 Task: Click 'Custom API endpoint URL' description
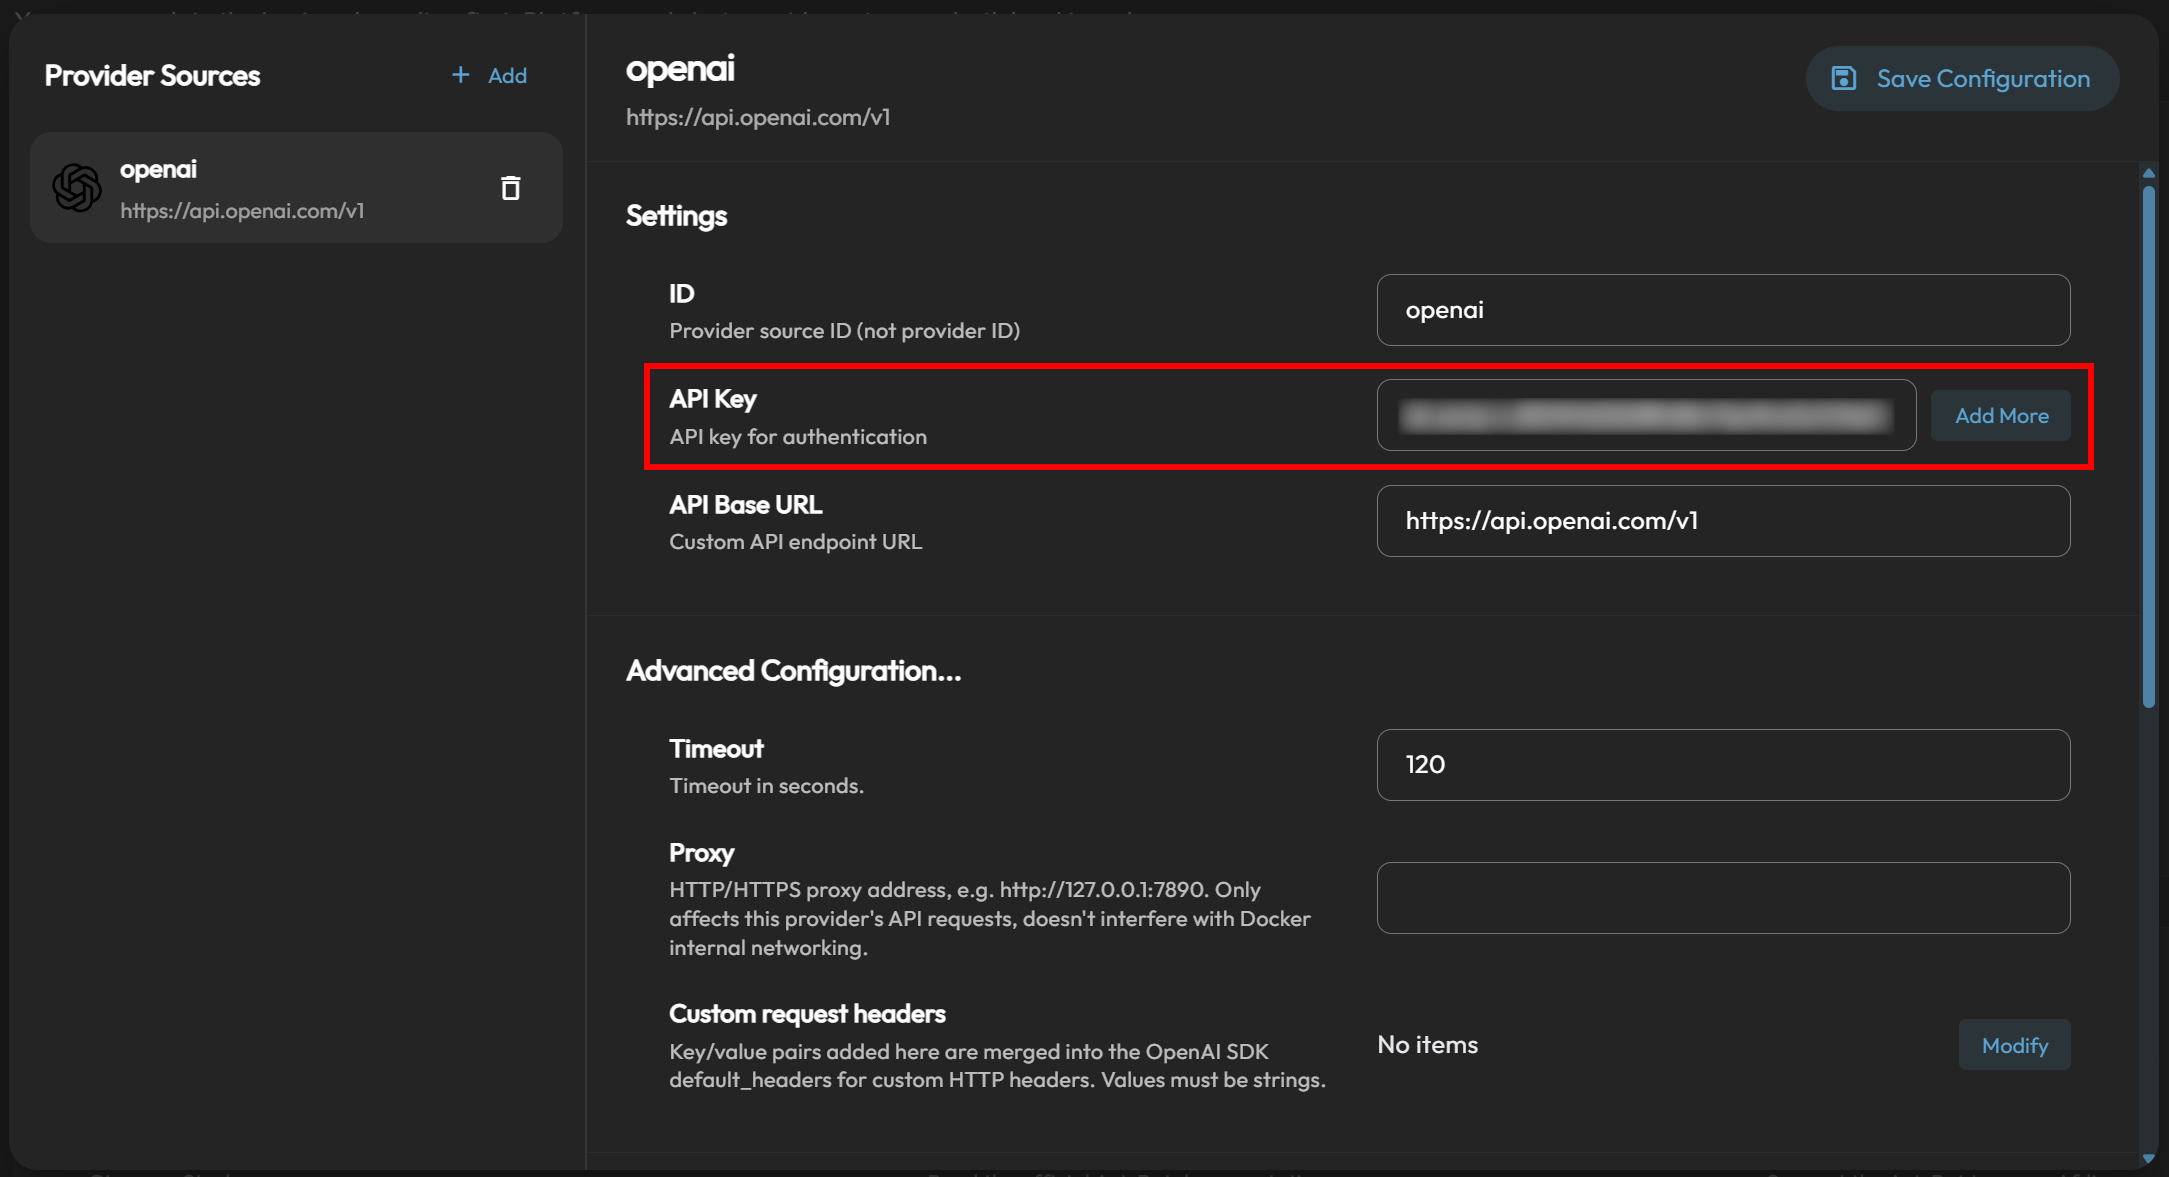(x=795, y=542)
